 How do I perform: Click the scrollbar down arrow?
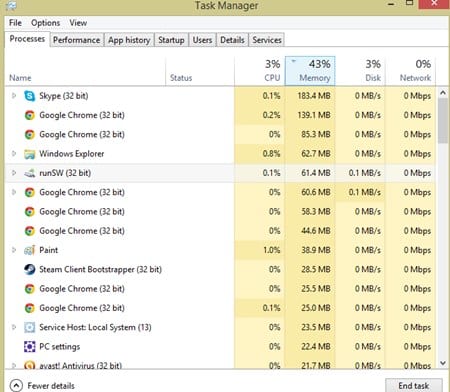pos(443,363)
